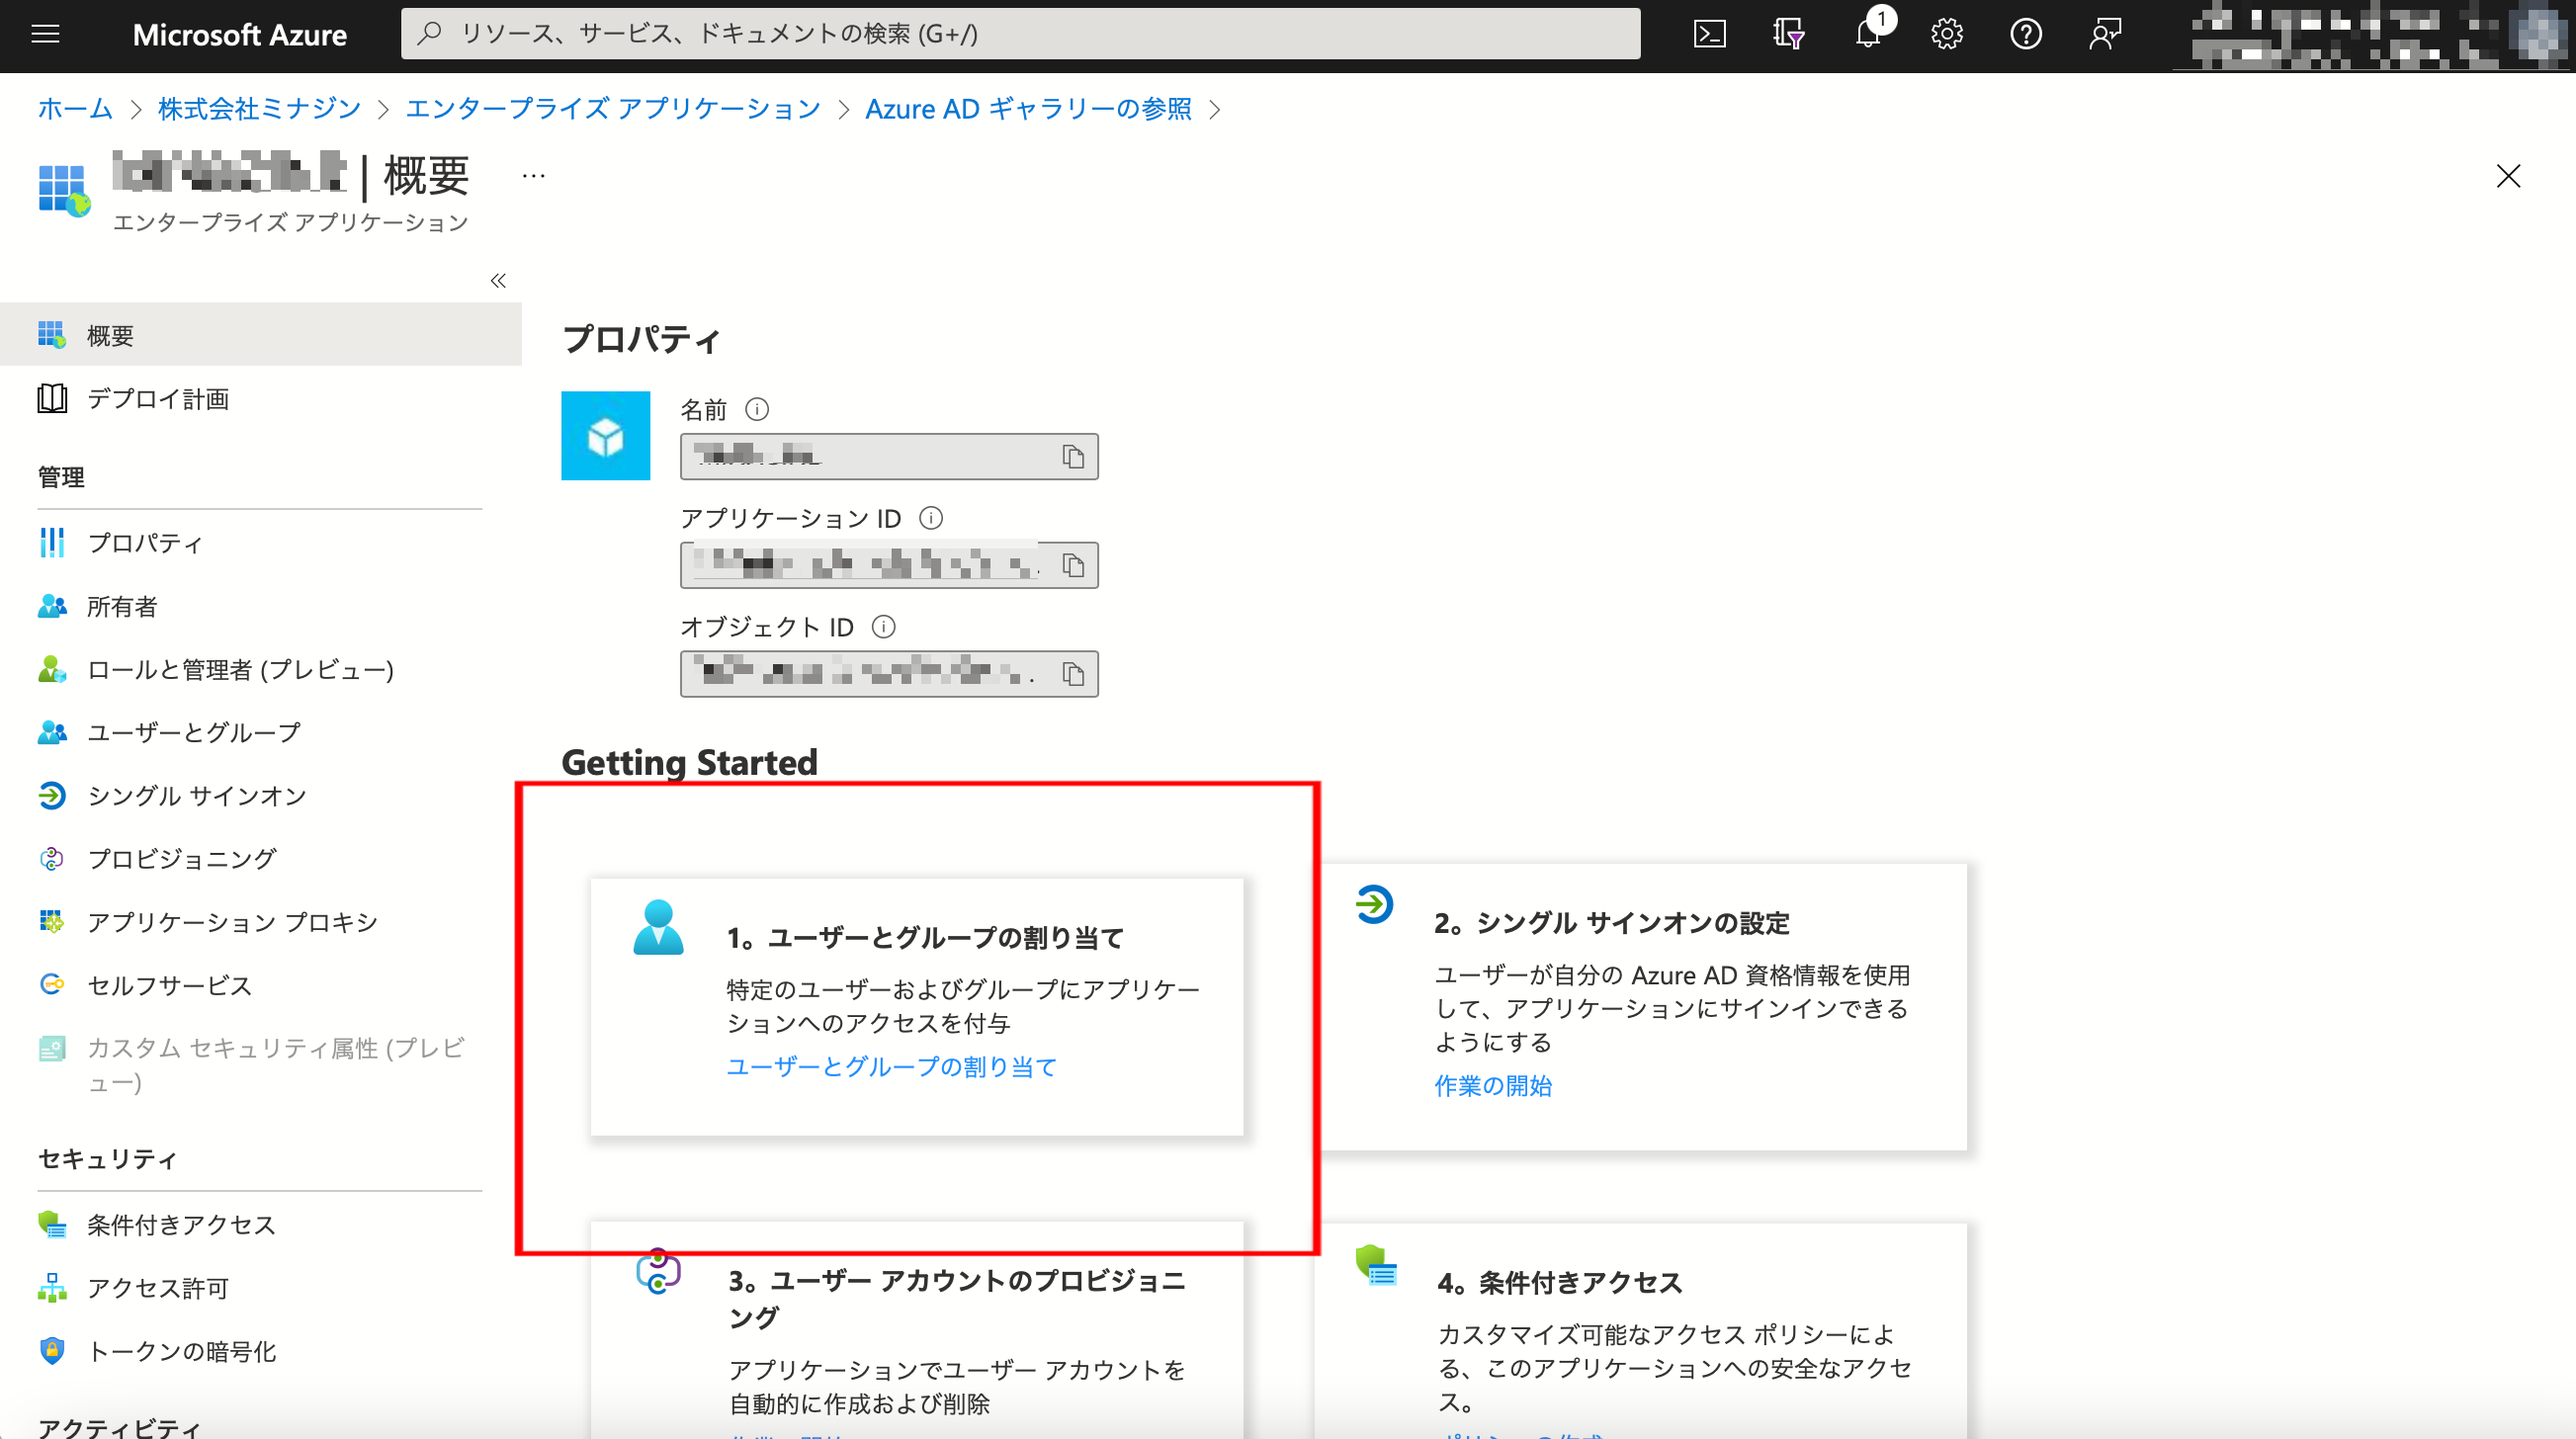Copy the アプリケーション ID value
The image size is (2576, 1439).
point(1073,566)
